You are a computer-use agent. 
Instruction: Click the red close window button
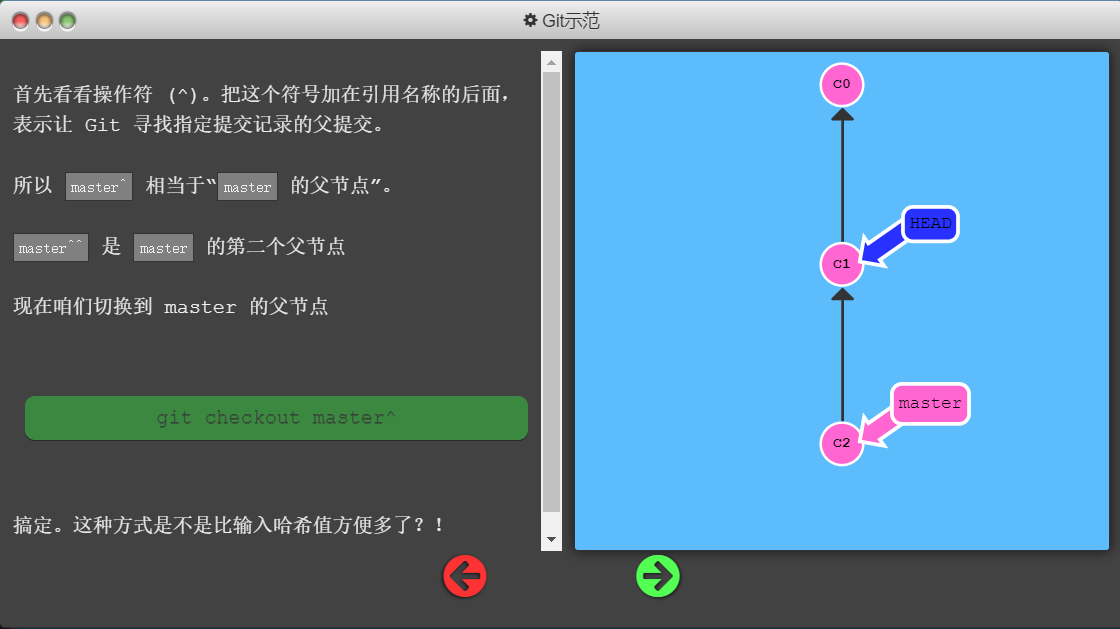point(20,20)
